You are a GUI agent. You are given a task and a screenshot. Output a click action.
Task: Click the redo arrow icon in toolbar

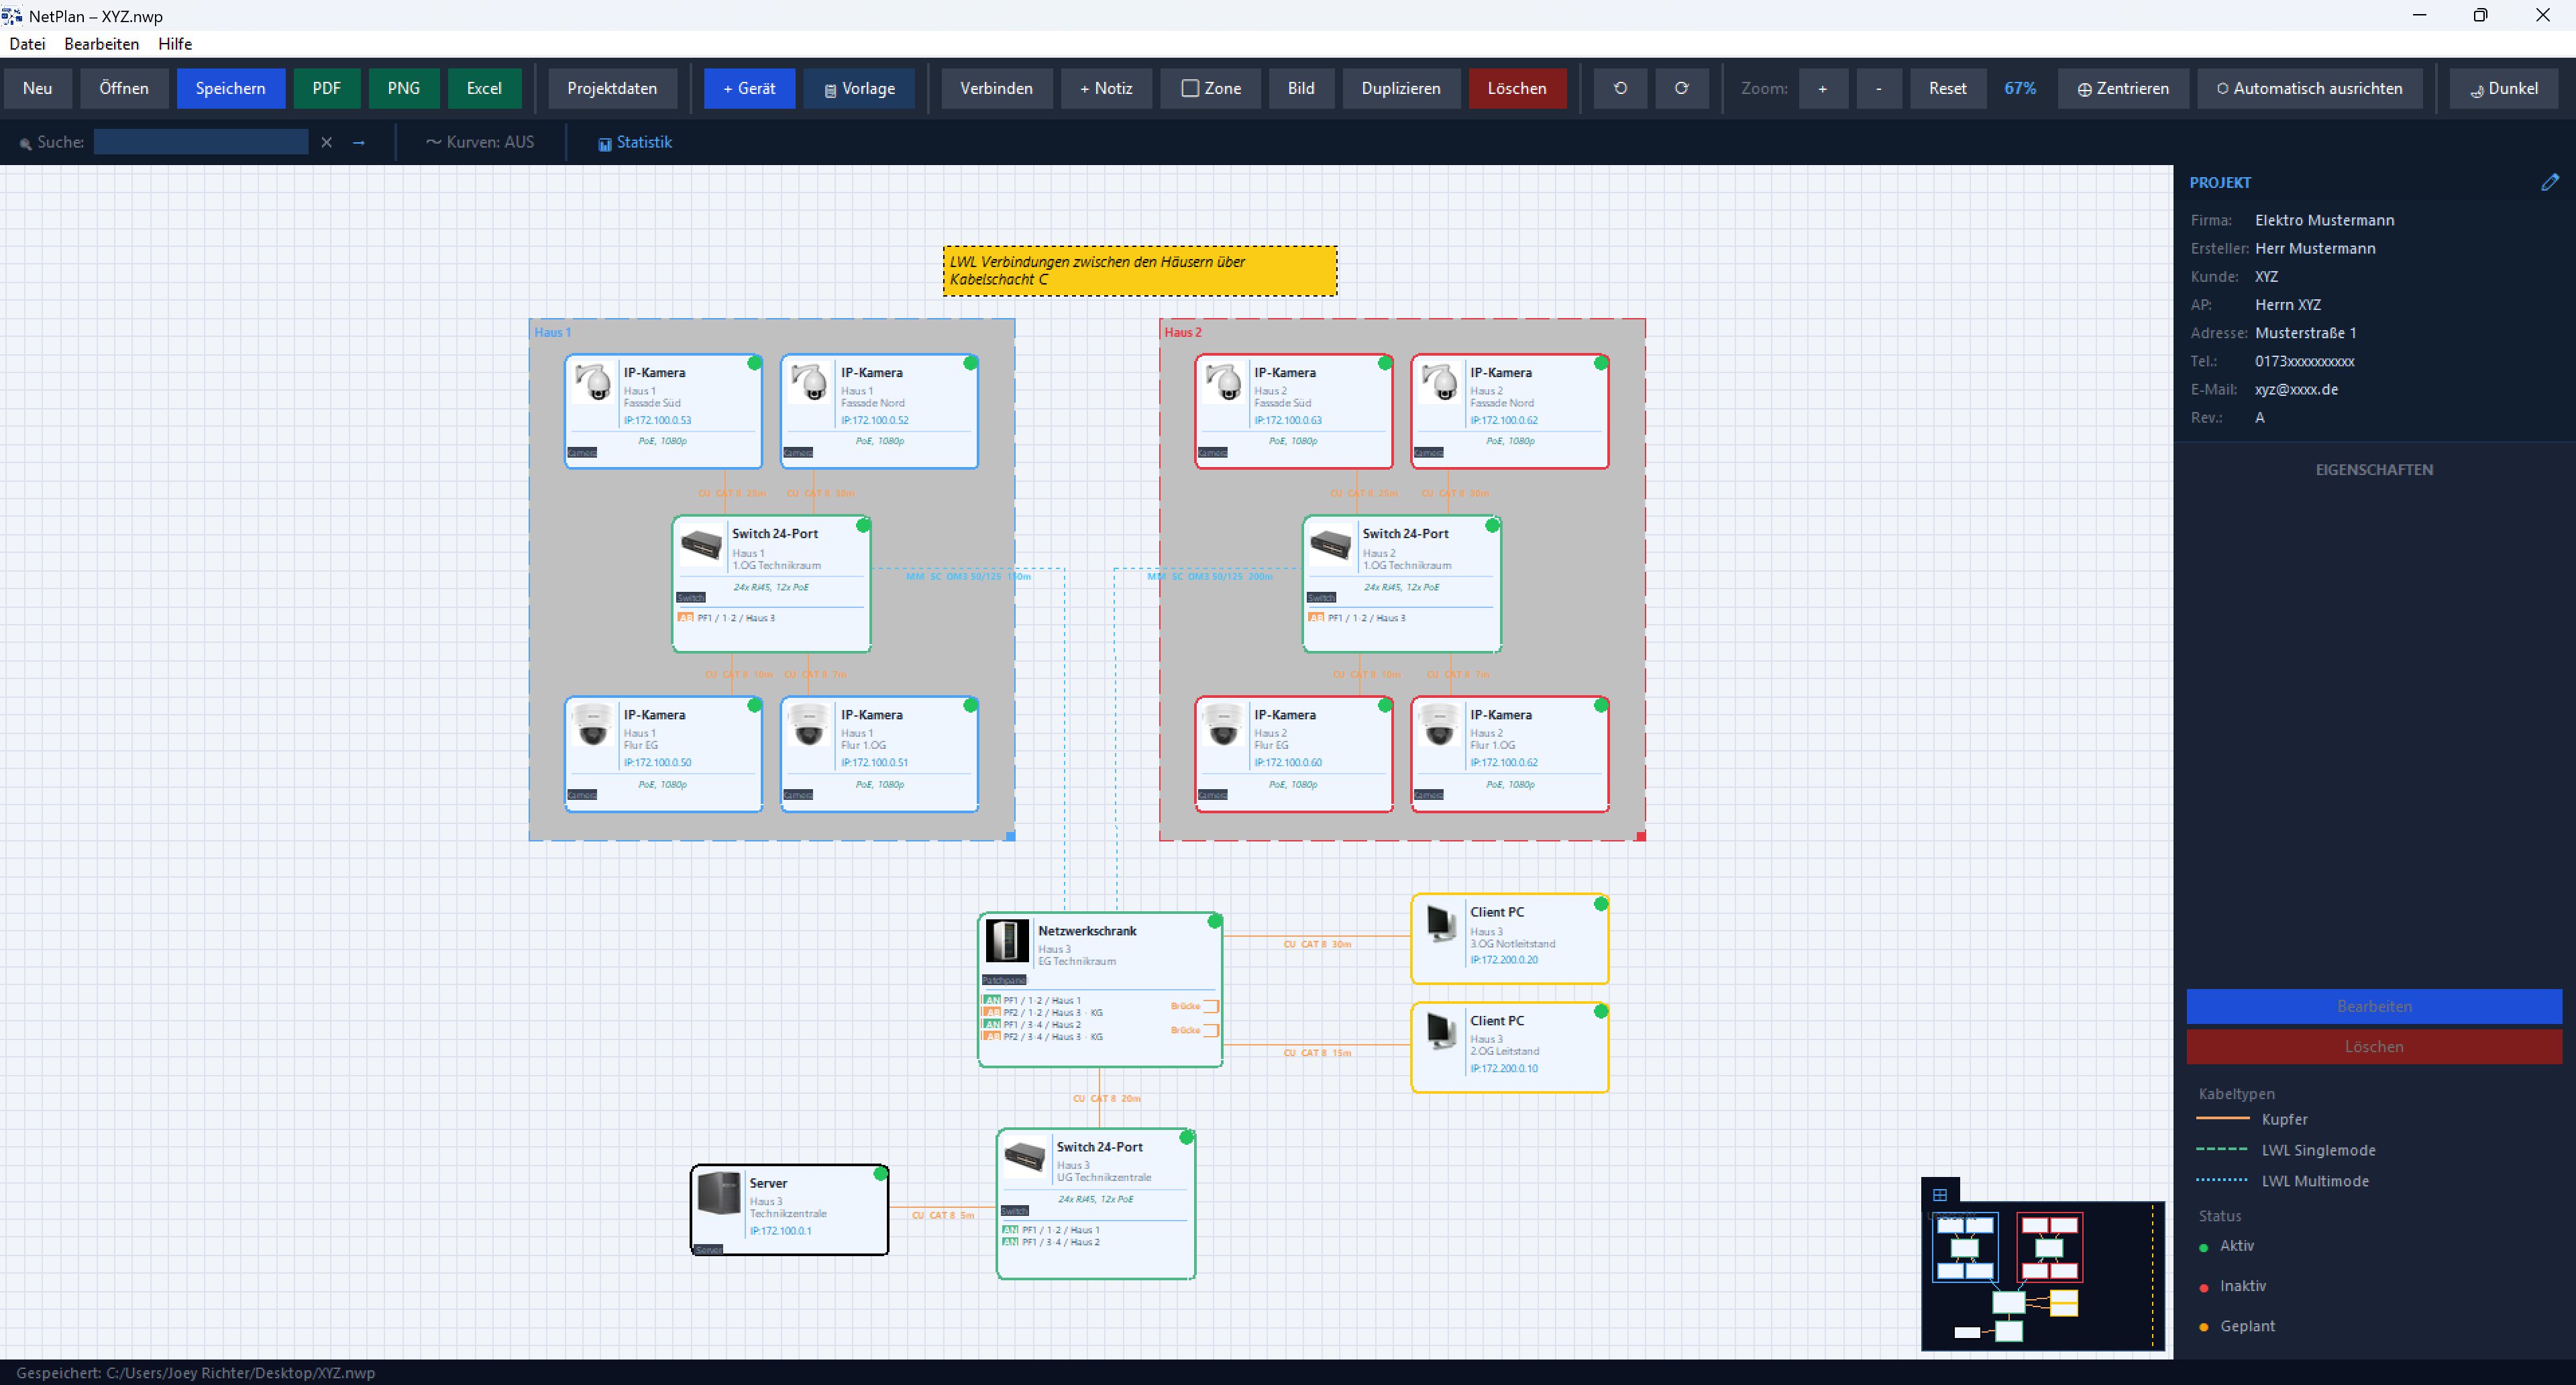pyautogui.click(x=1681, y=88)
